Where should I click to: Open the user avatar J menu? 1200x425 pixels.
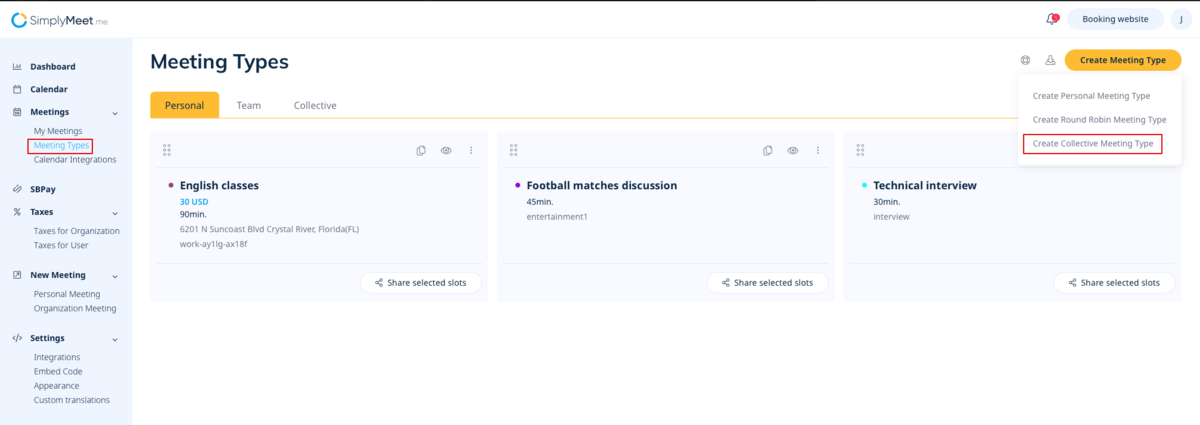click(x=1180, y=19)
